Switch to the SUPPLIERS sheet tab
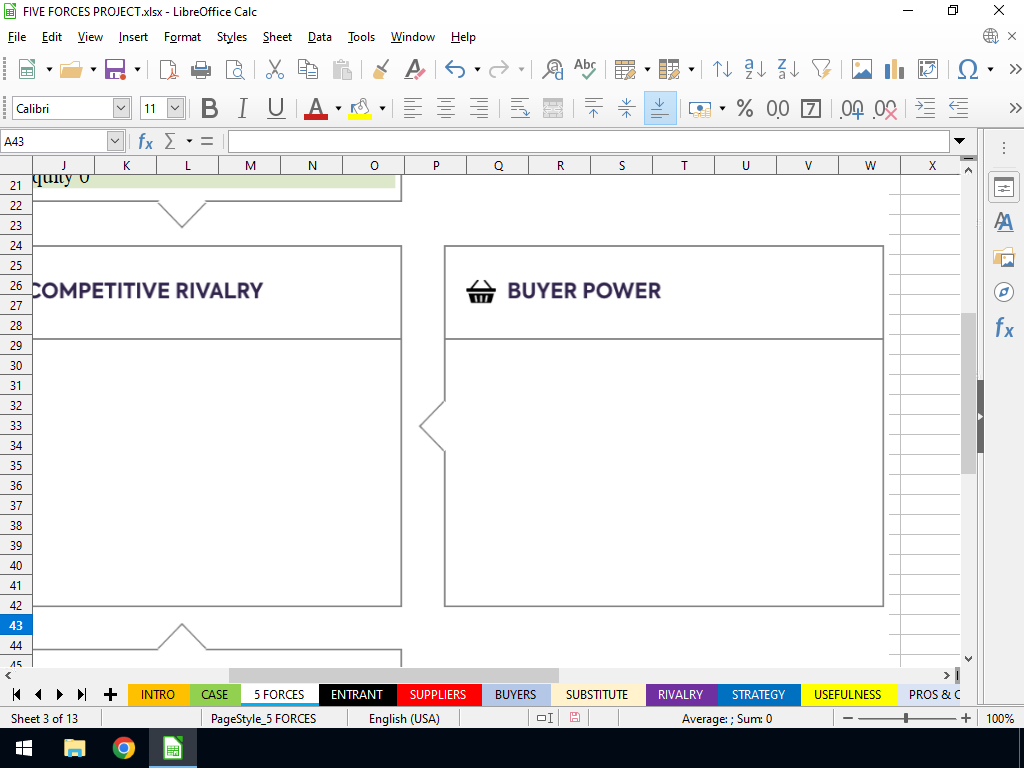 click(x=438, y=694)
